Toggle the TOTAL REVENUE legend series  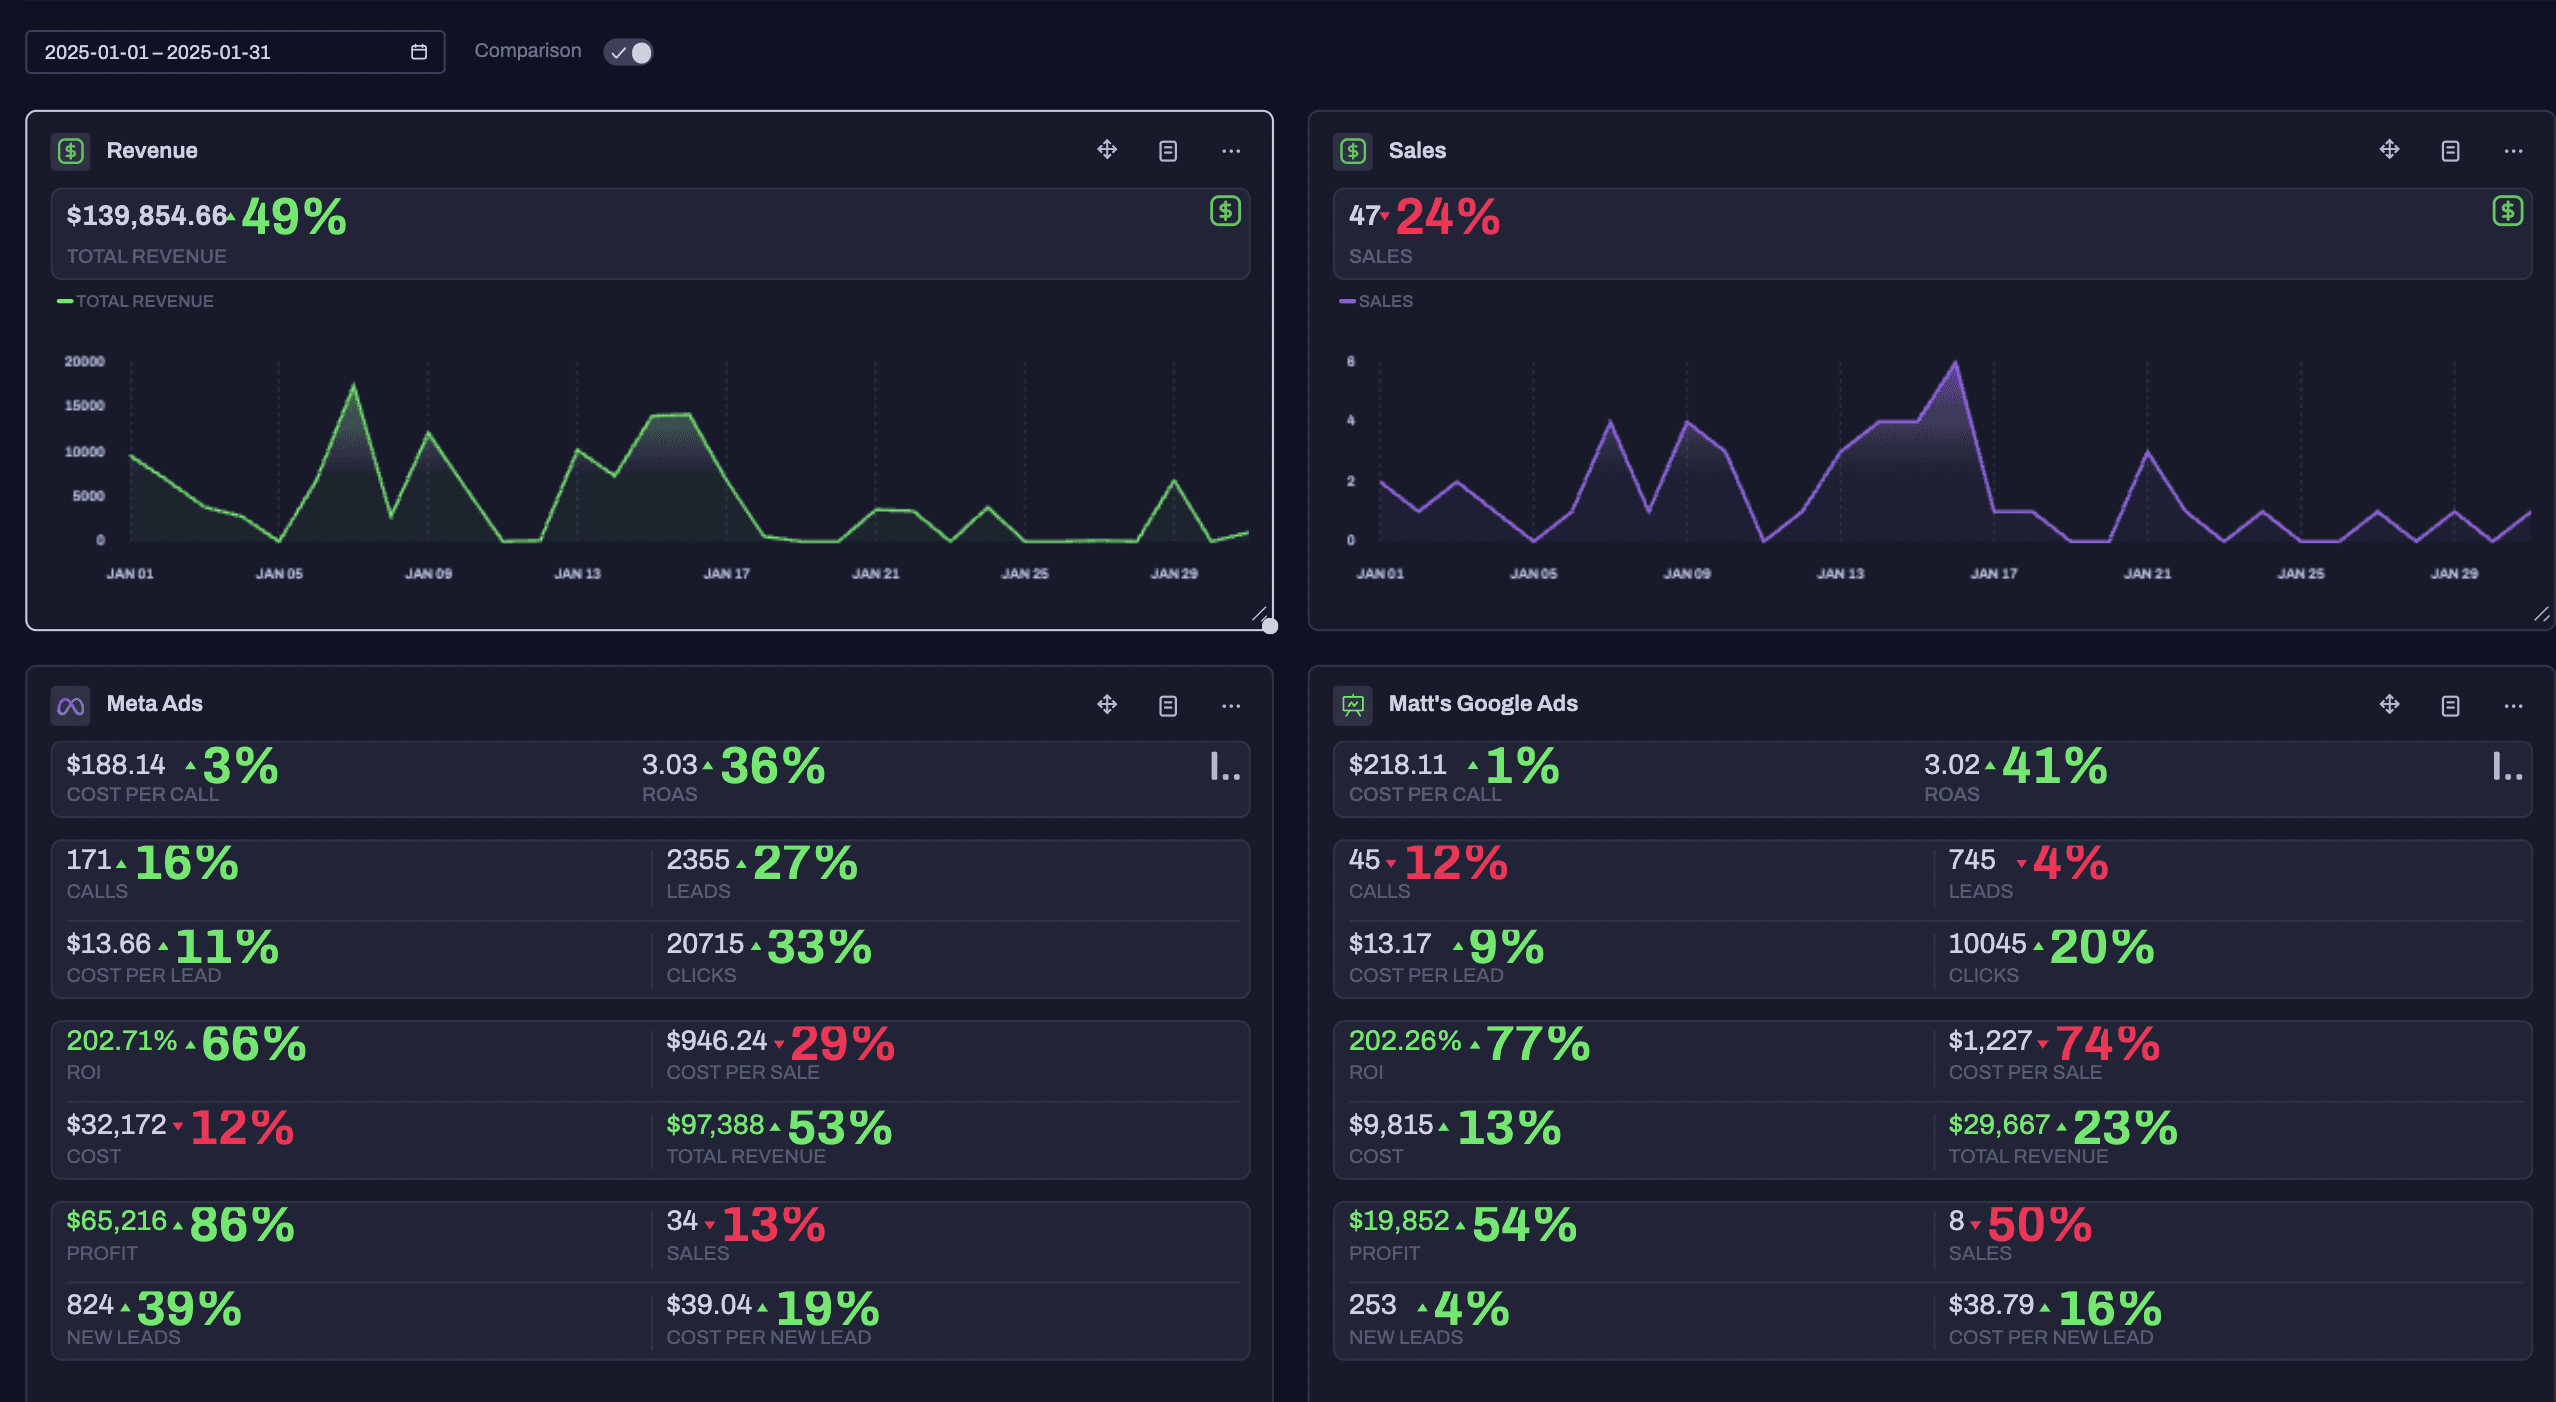136,301
